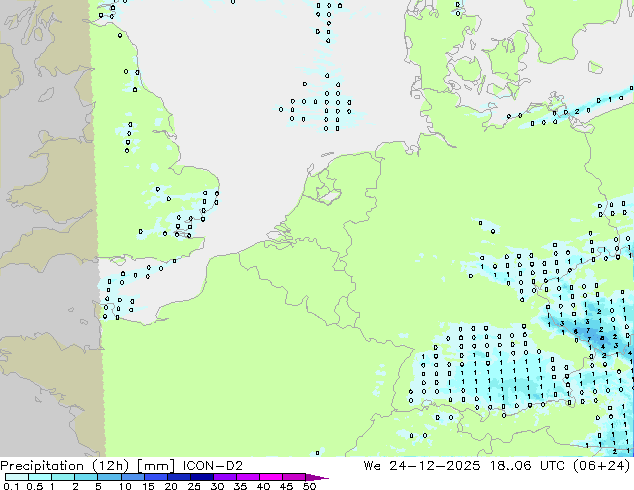
Task: Click the '0.1' legend scale label
Action: [11, 486]
